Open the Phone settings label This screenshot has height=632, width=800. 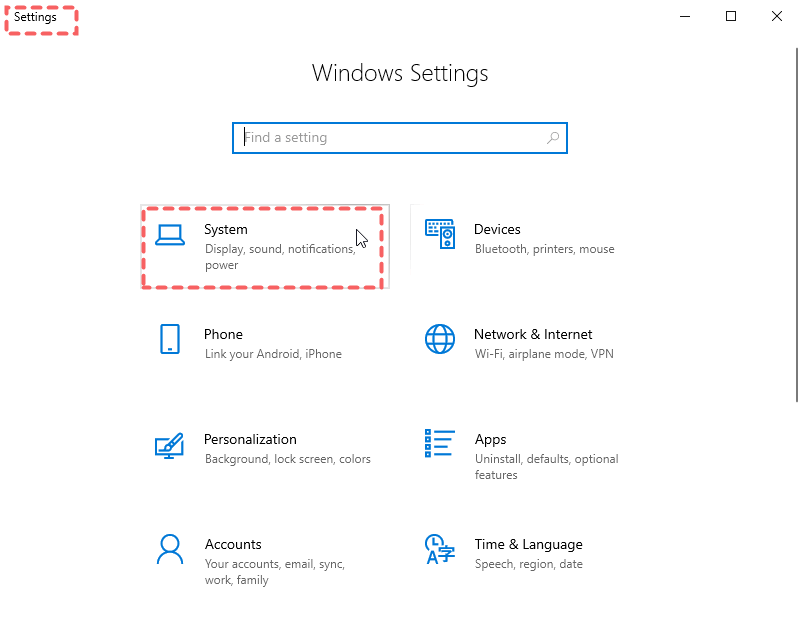[223, 334]
